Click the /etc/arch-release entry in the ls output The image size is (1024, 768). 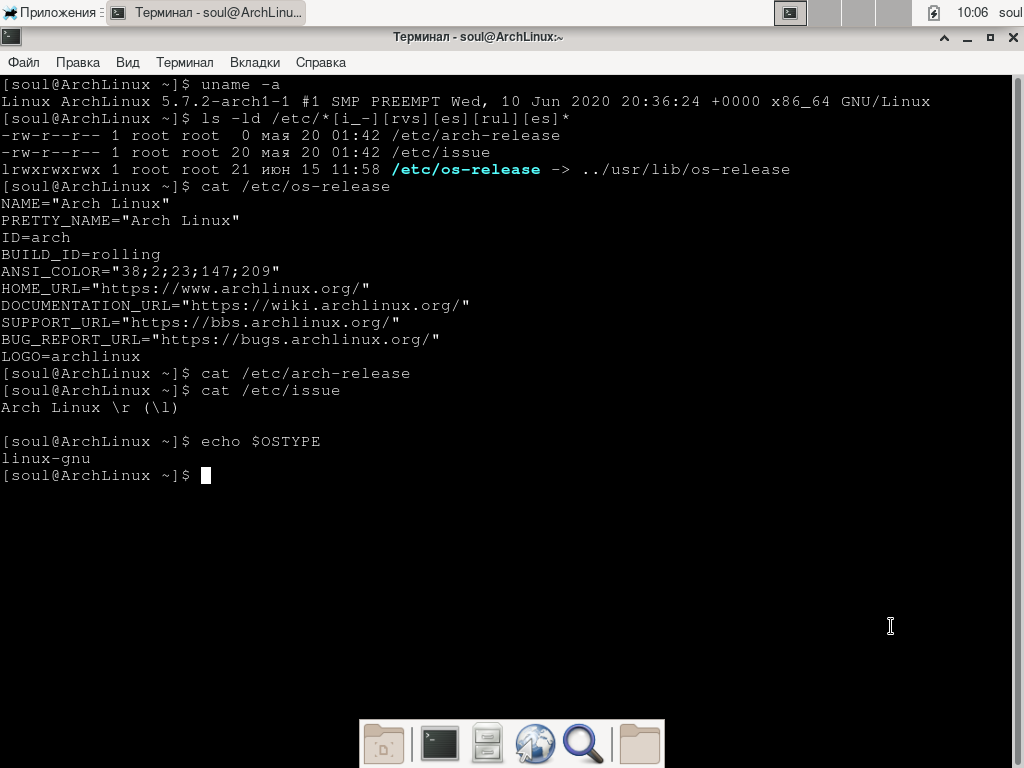tap(475, 136)
